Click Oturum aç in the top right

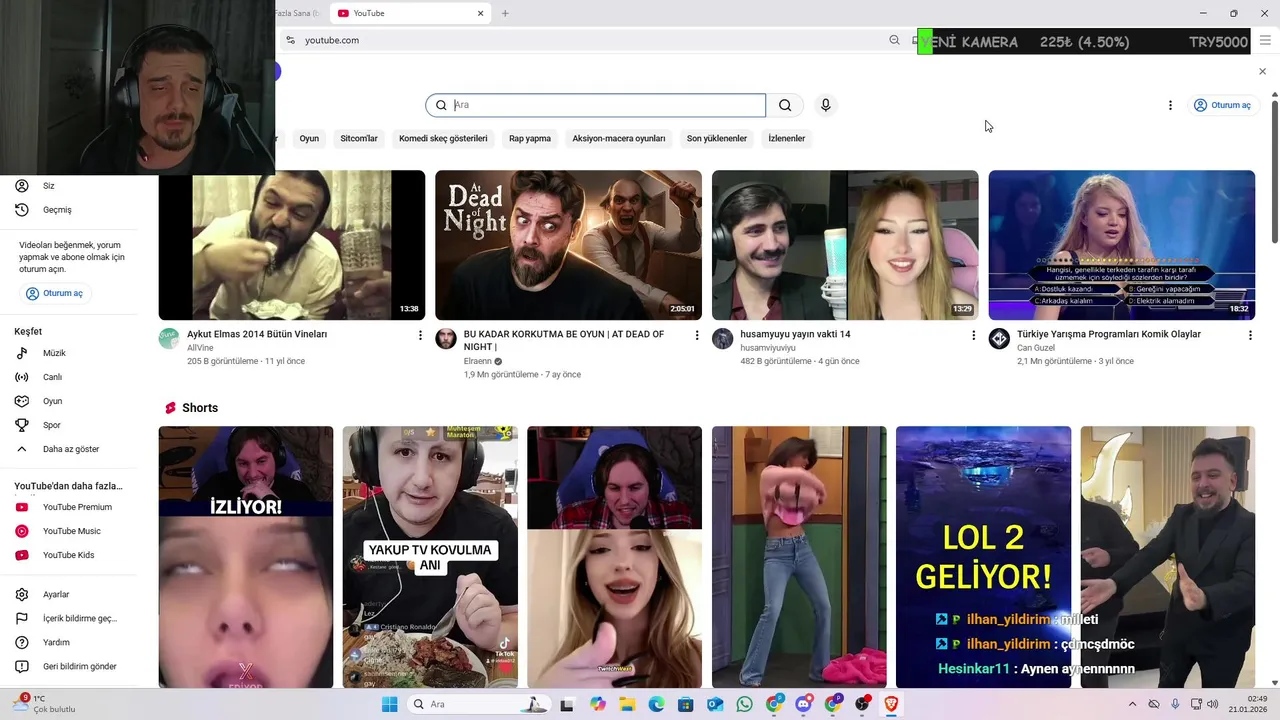[1222, 105]
